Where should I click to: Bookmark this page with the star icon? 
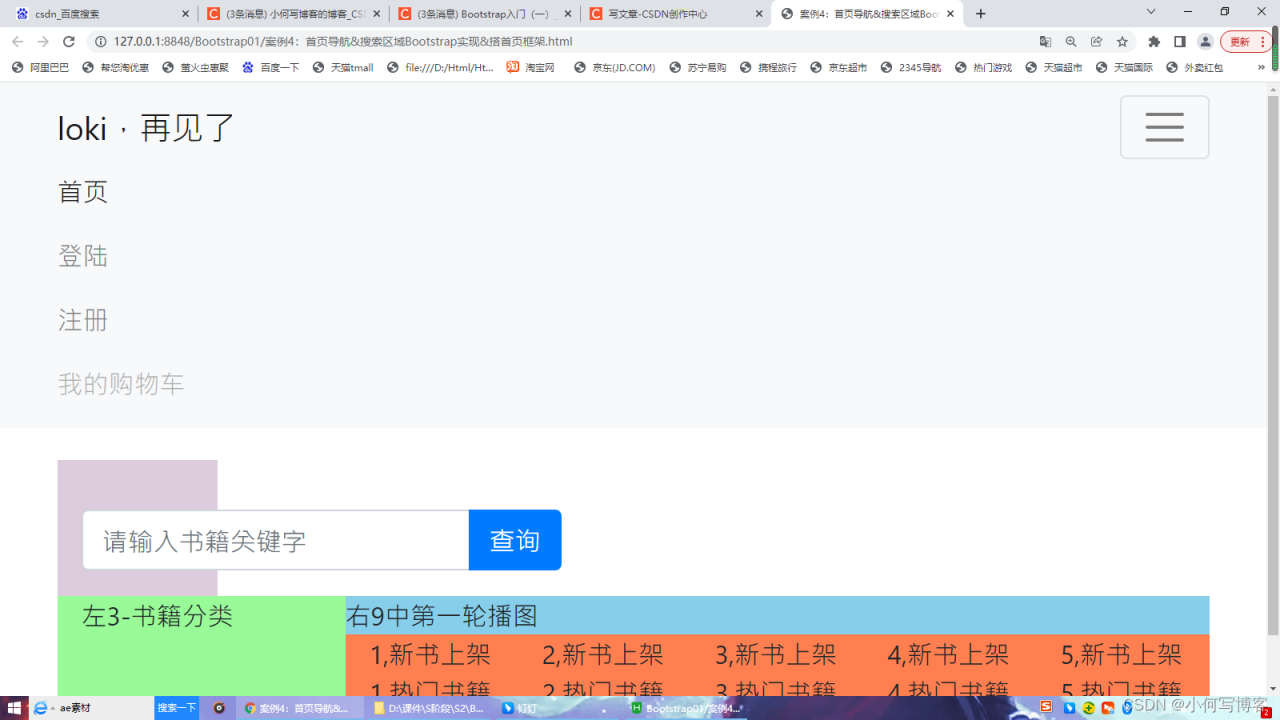pos(1123,42)
